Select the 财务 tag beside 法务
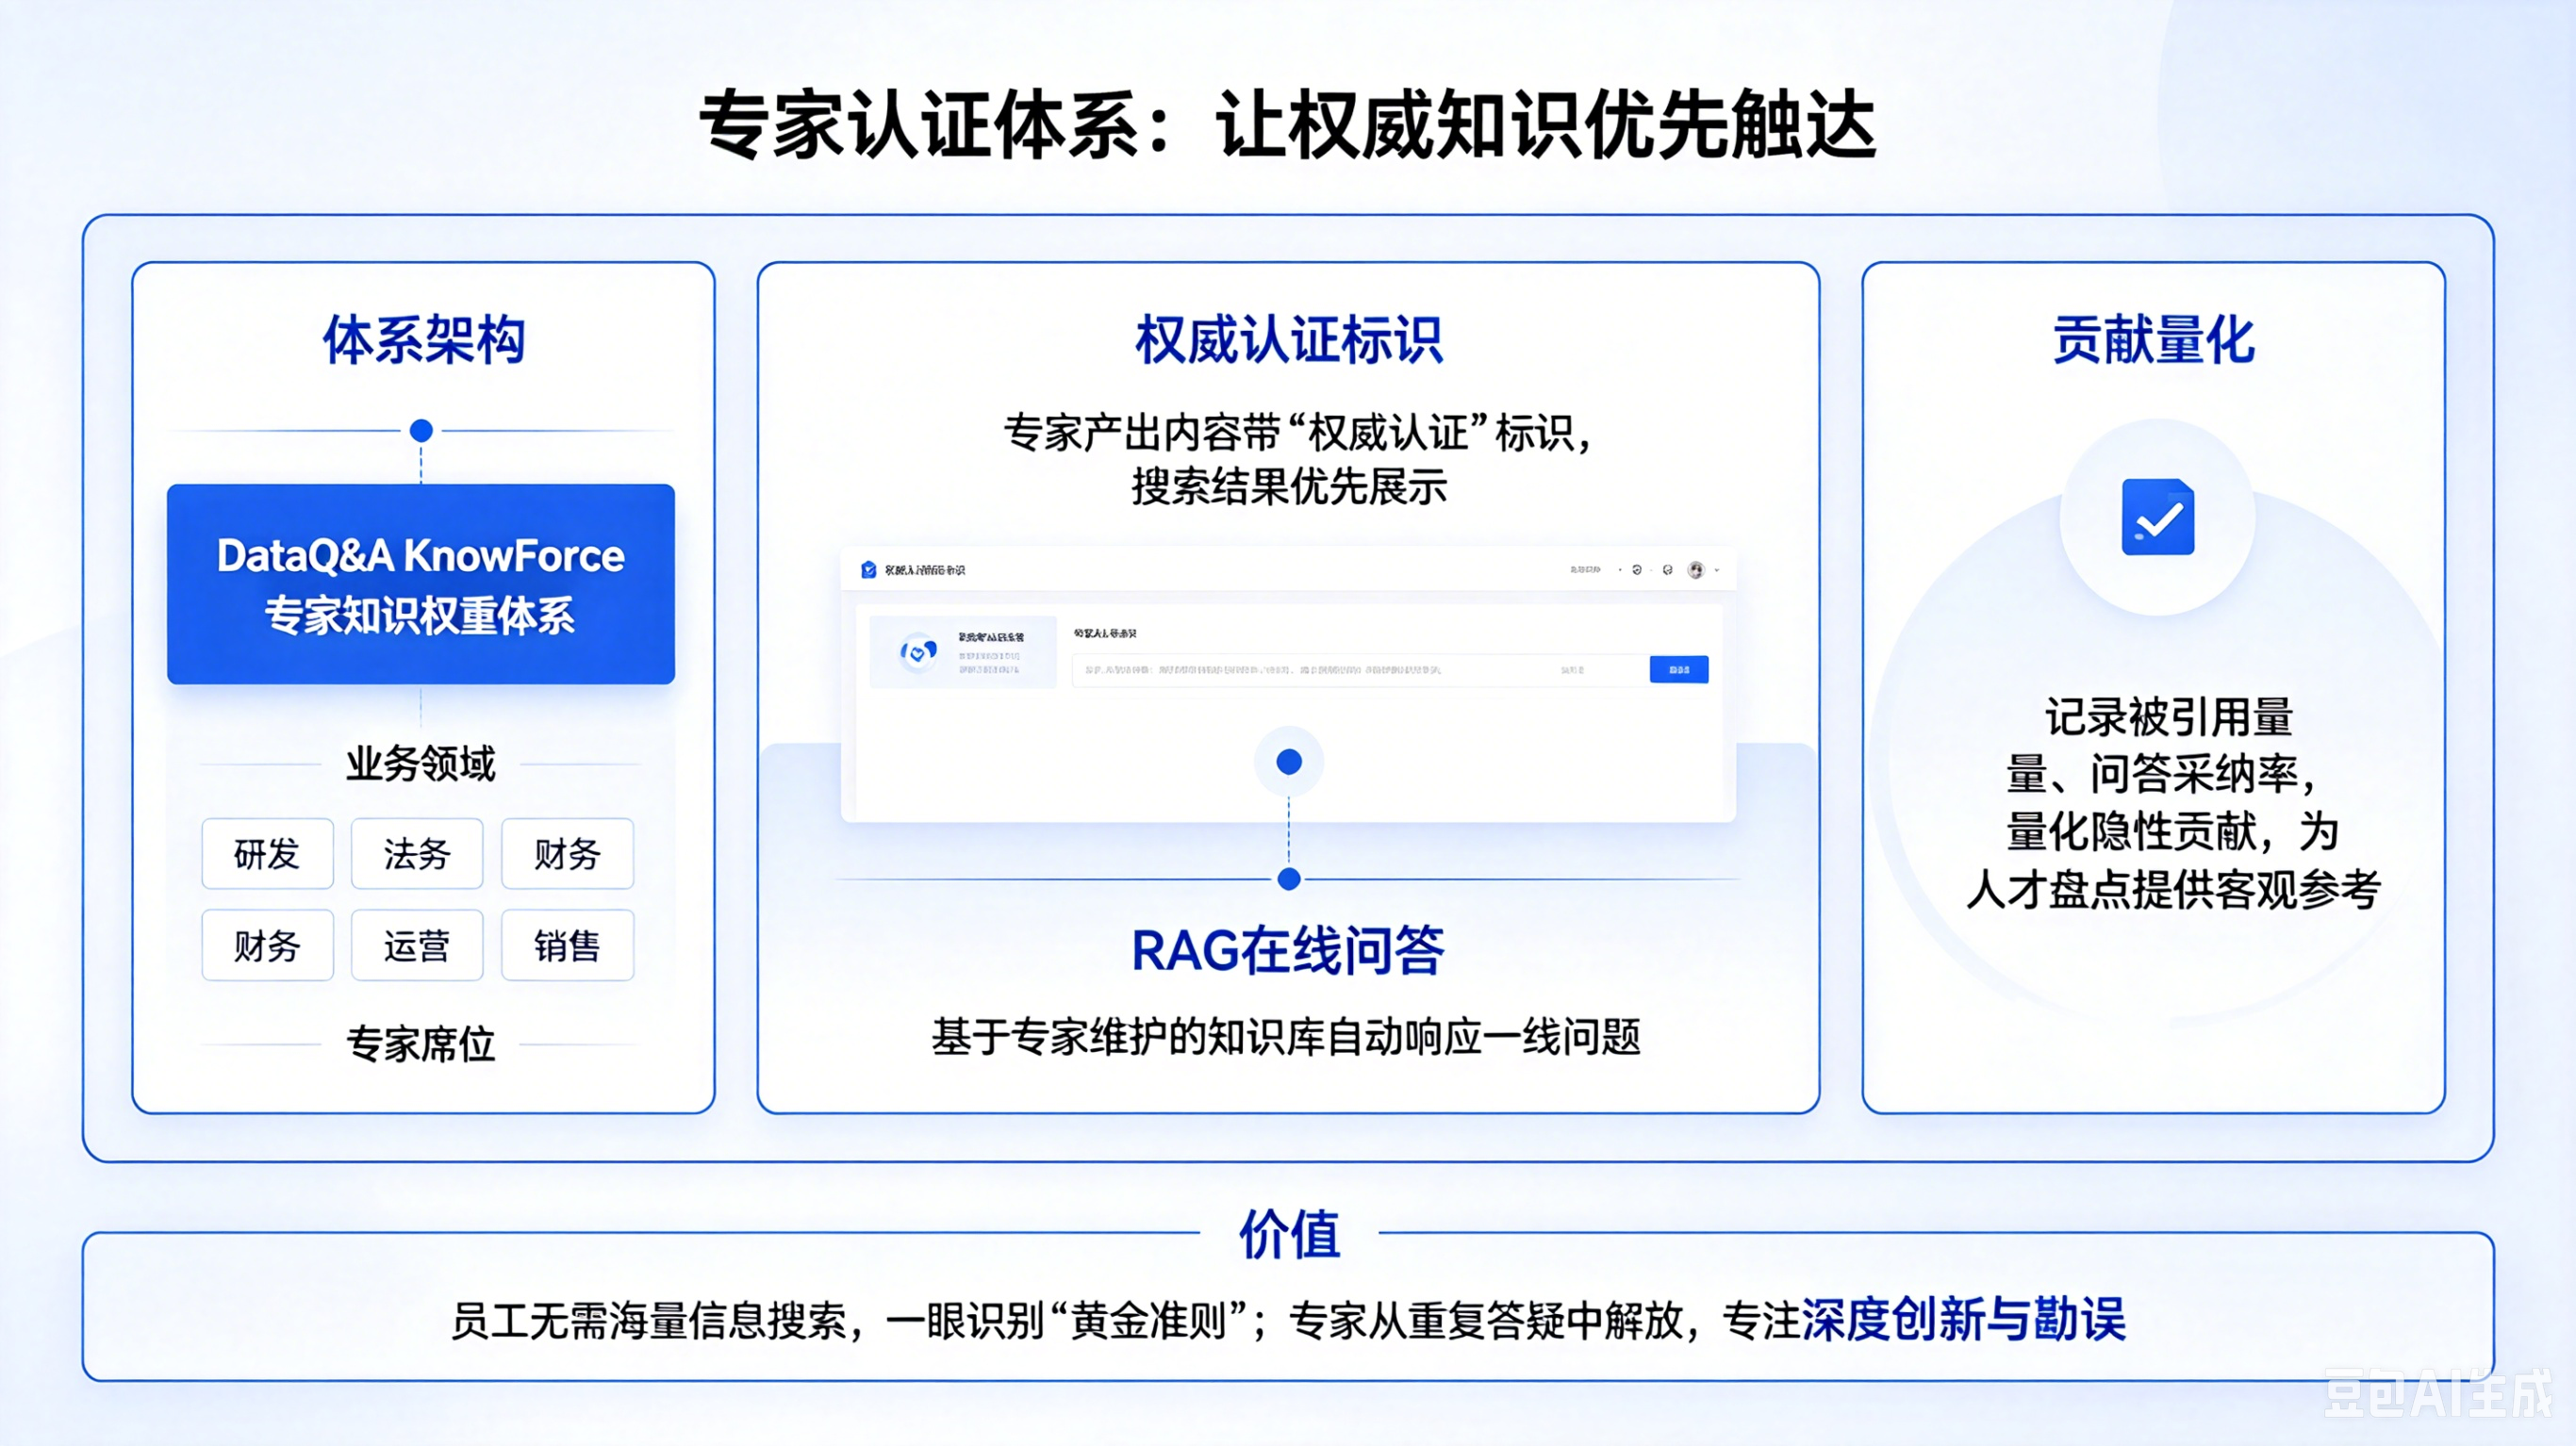Image resolution: width=2576 pixels, height=1446 pixels. coord(567,854)
